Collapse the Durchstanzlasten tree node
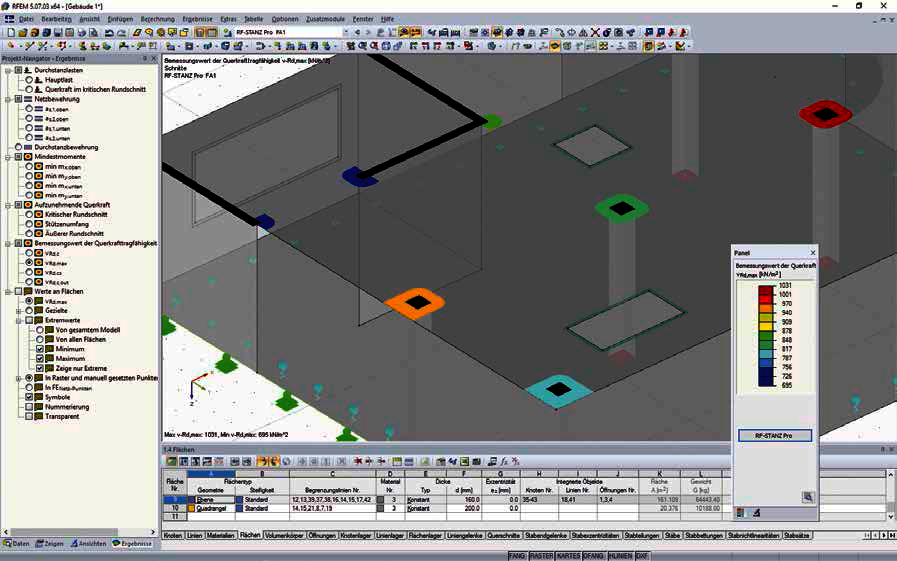The image size is (897, 561). pyautogui.click(x=9, y=70)
